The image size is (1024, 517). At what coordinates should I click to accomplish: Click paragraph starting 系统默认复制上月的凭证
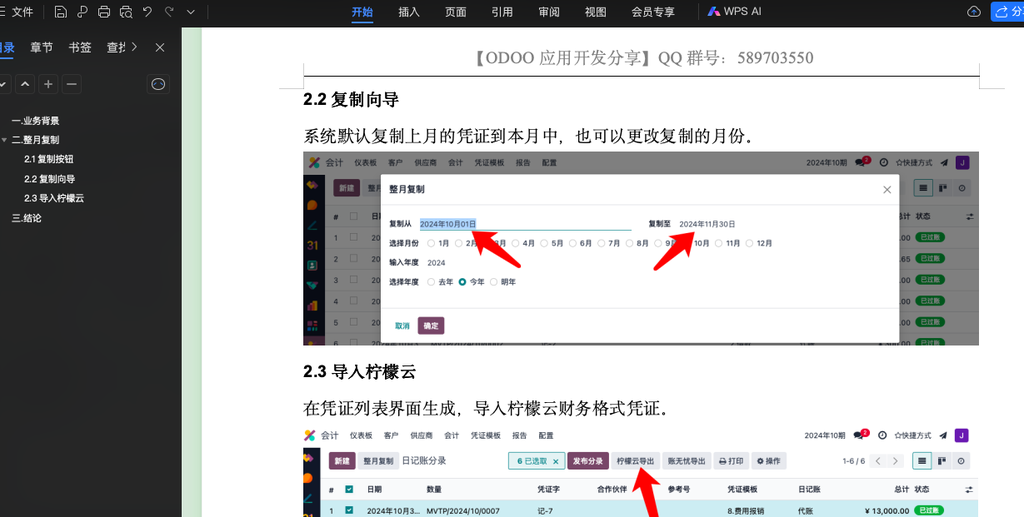[528, 136]
